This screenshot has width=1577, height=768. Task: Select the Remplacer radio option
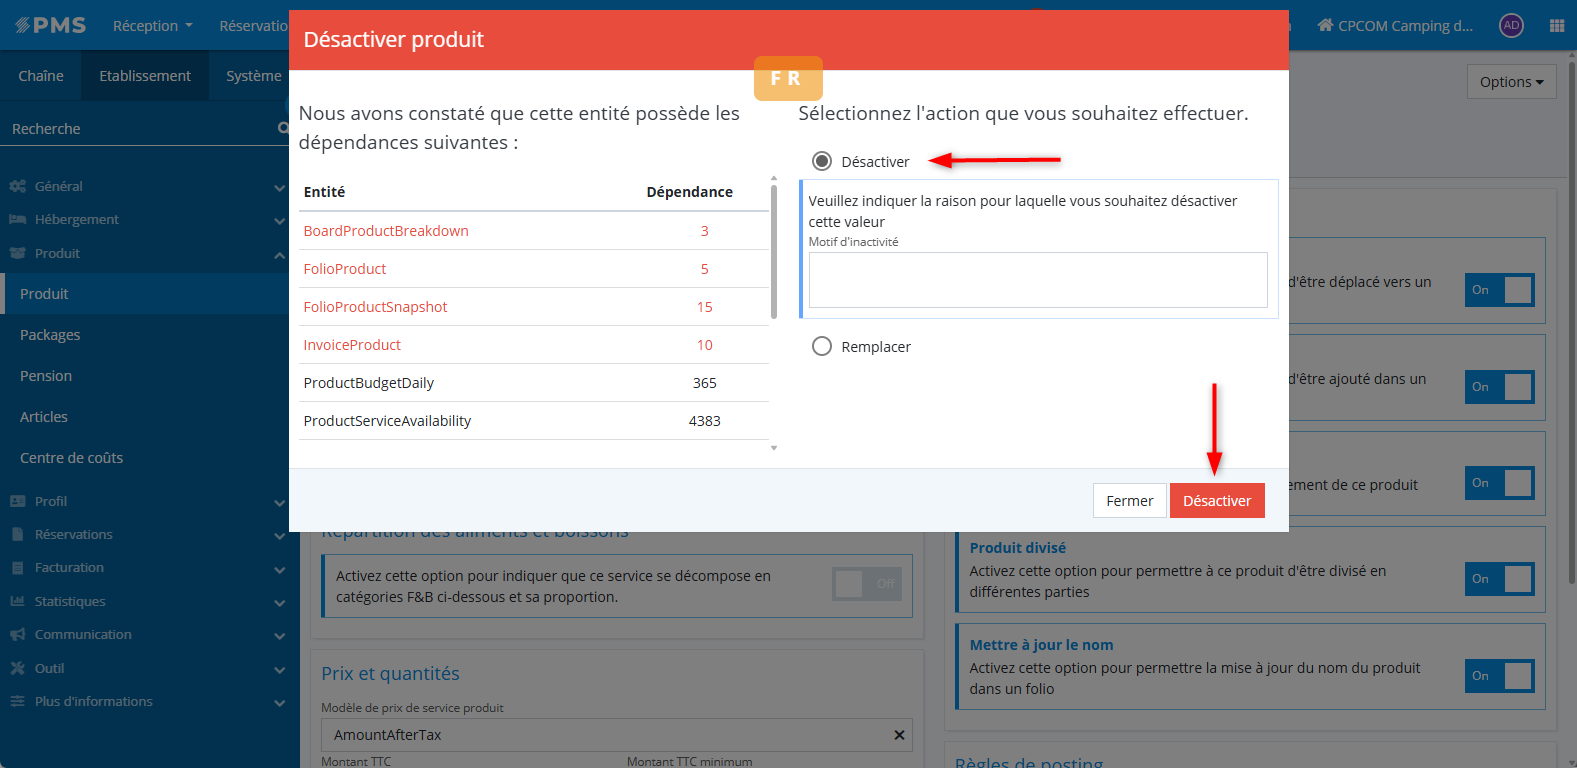[822, 346]
